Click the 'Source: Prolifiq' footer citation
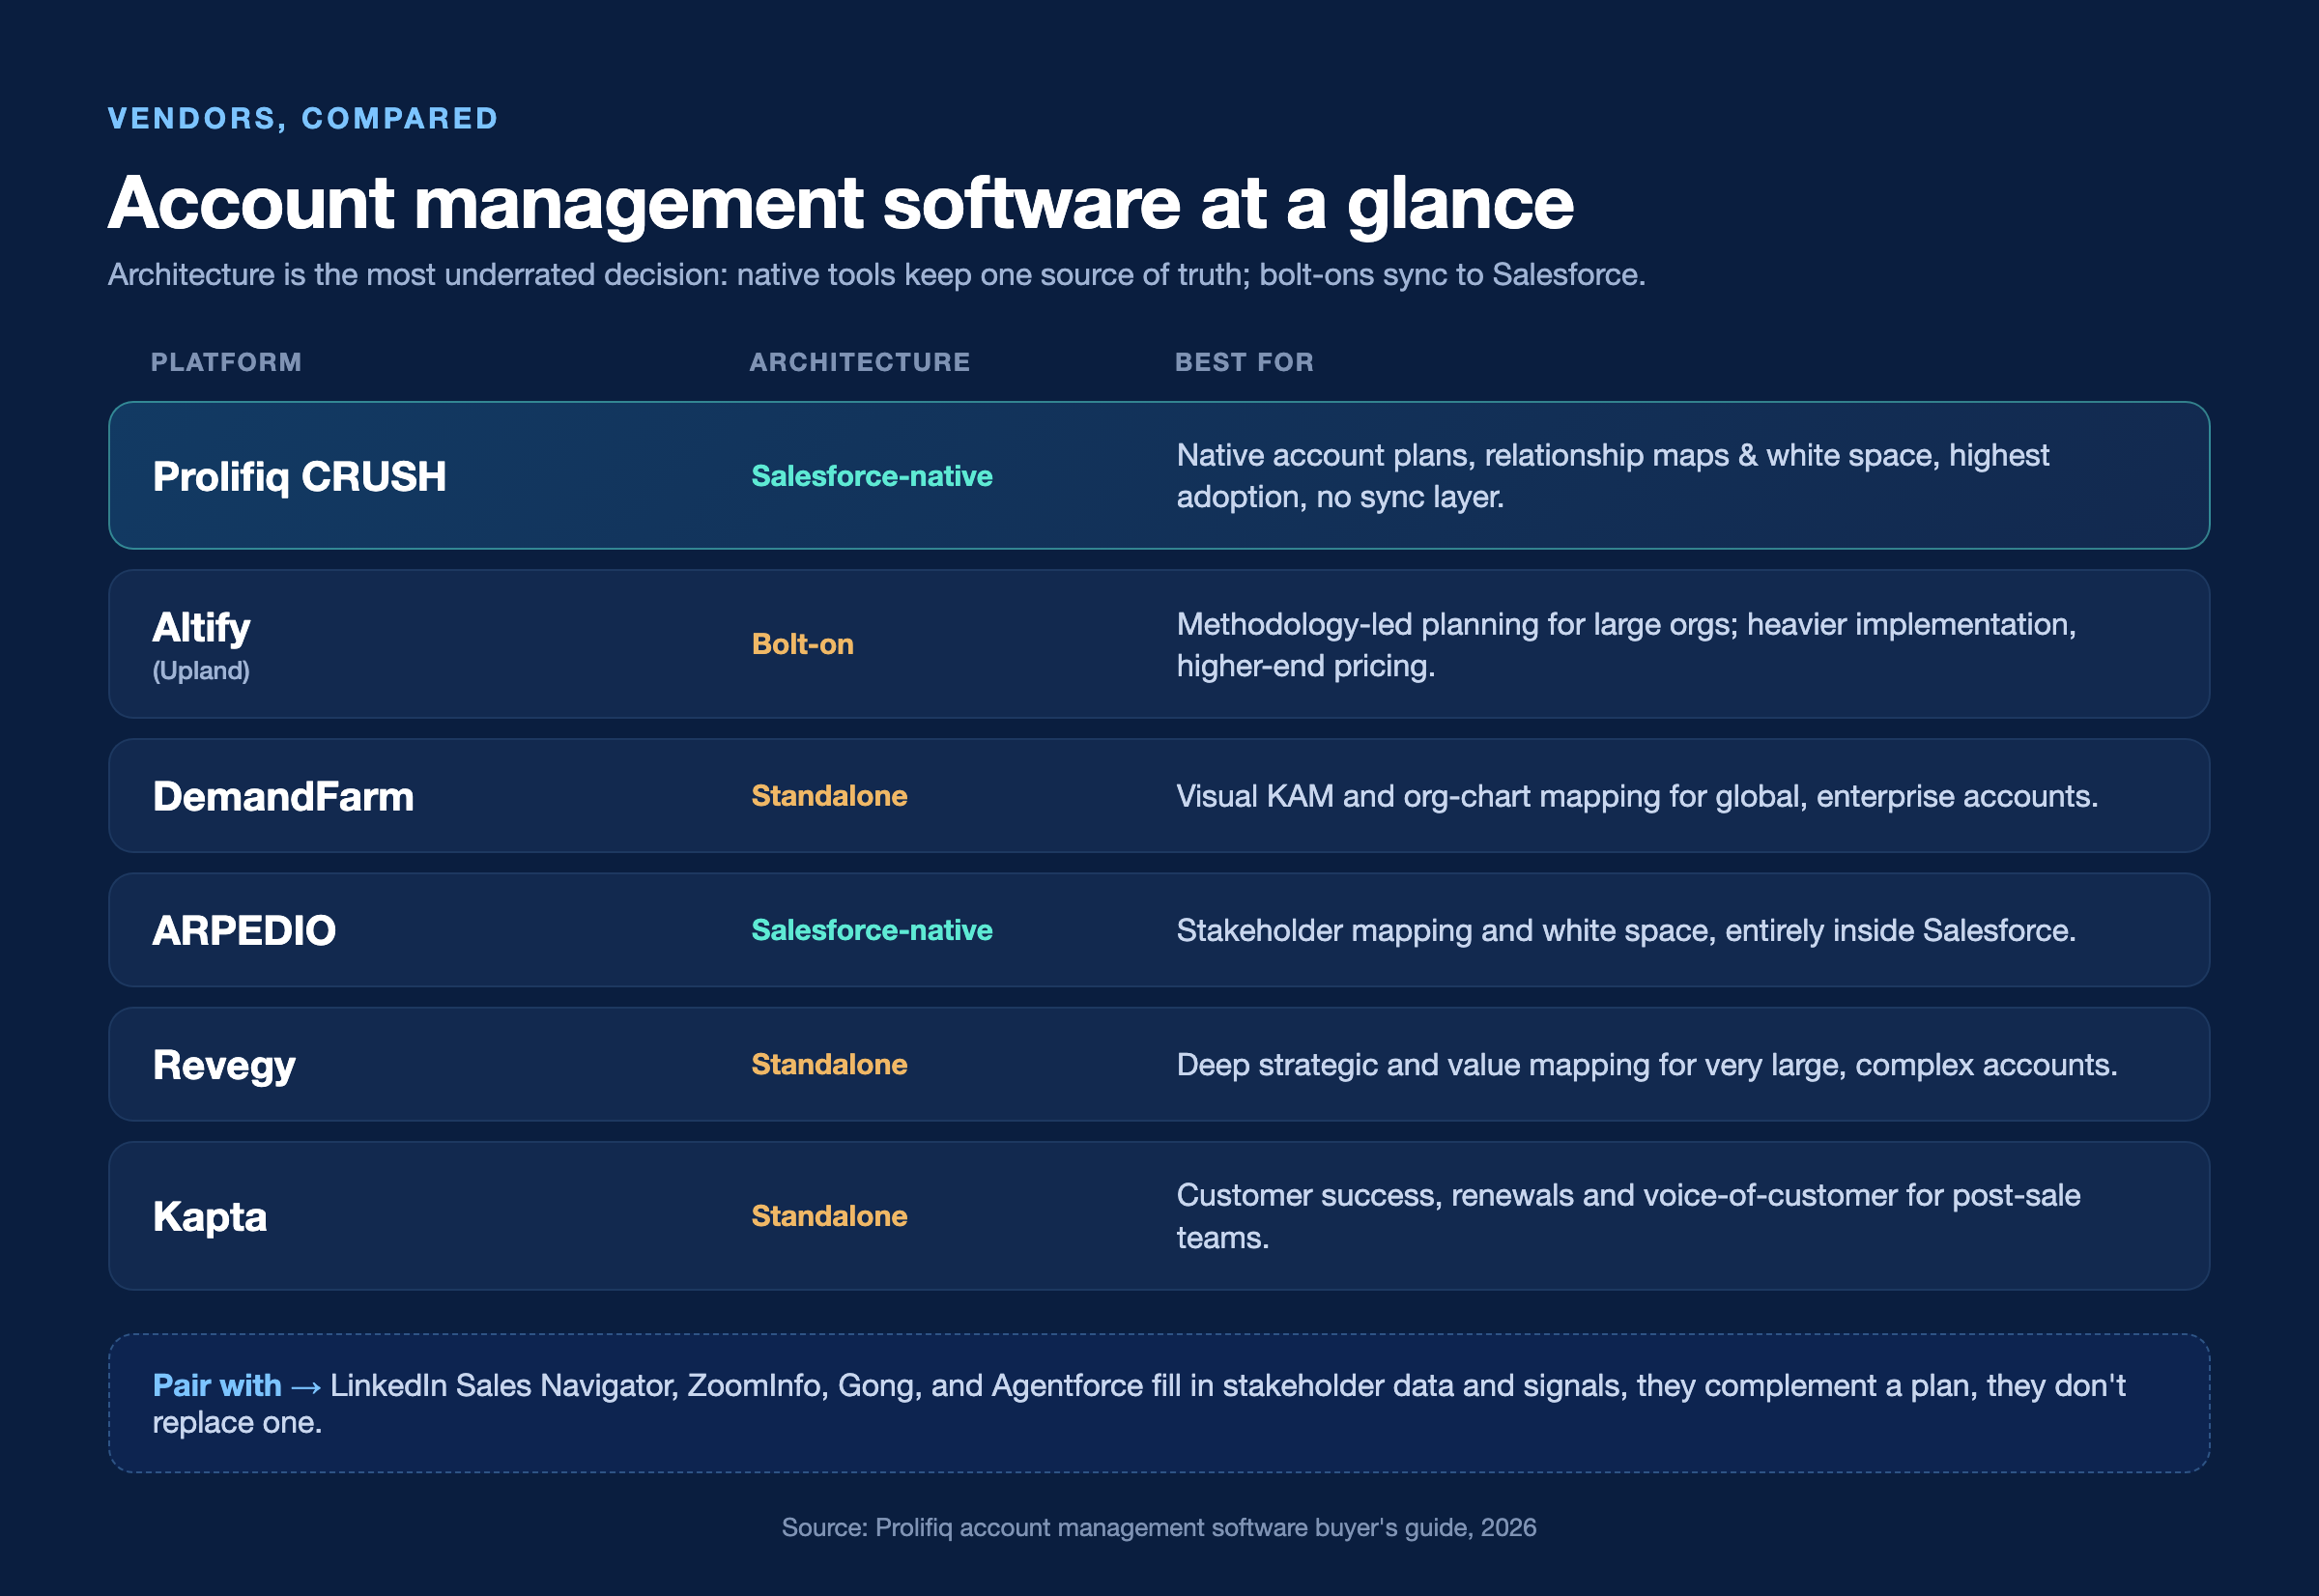Viewport: 2319px width, 1596px height. pyautogui.click(x=1159, y=1528)
